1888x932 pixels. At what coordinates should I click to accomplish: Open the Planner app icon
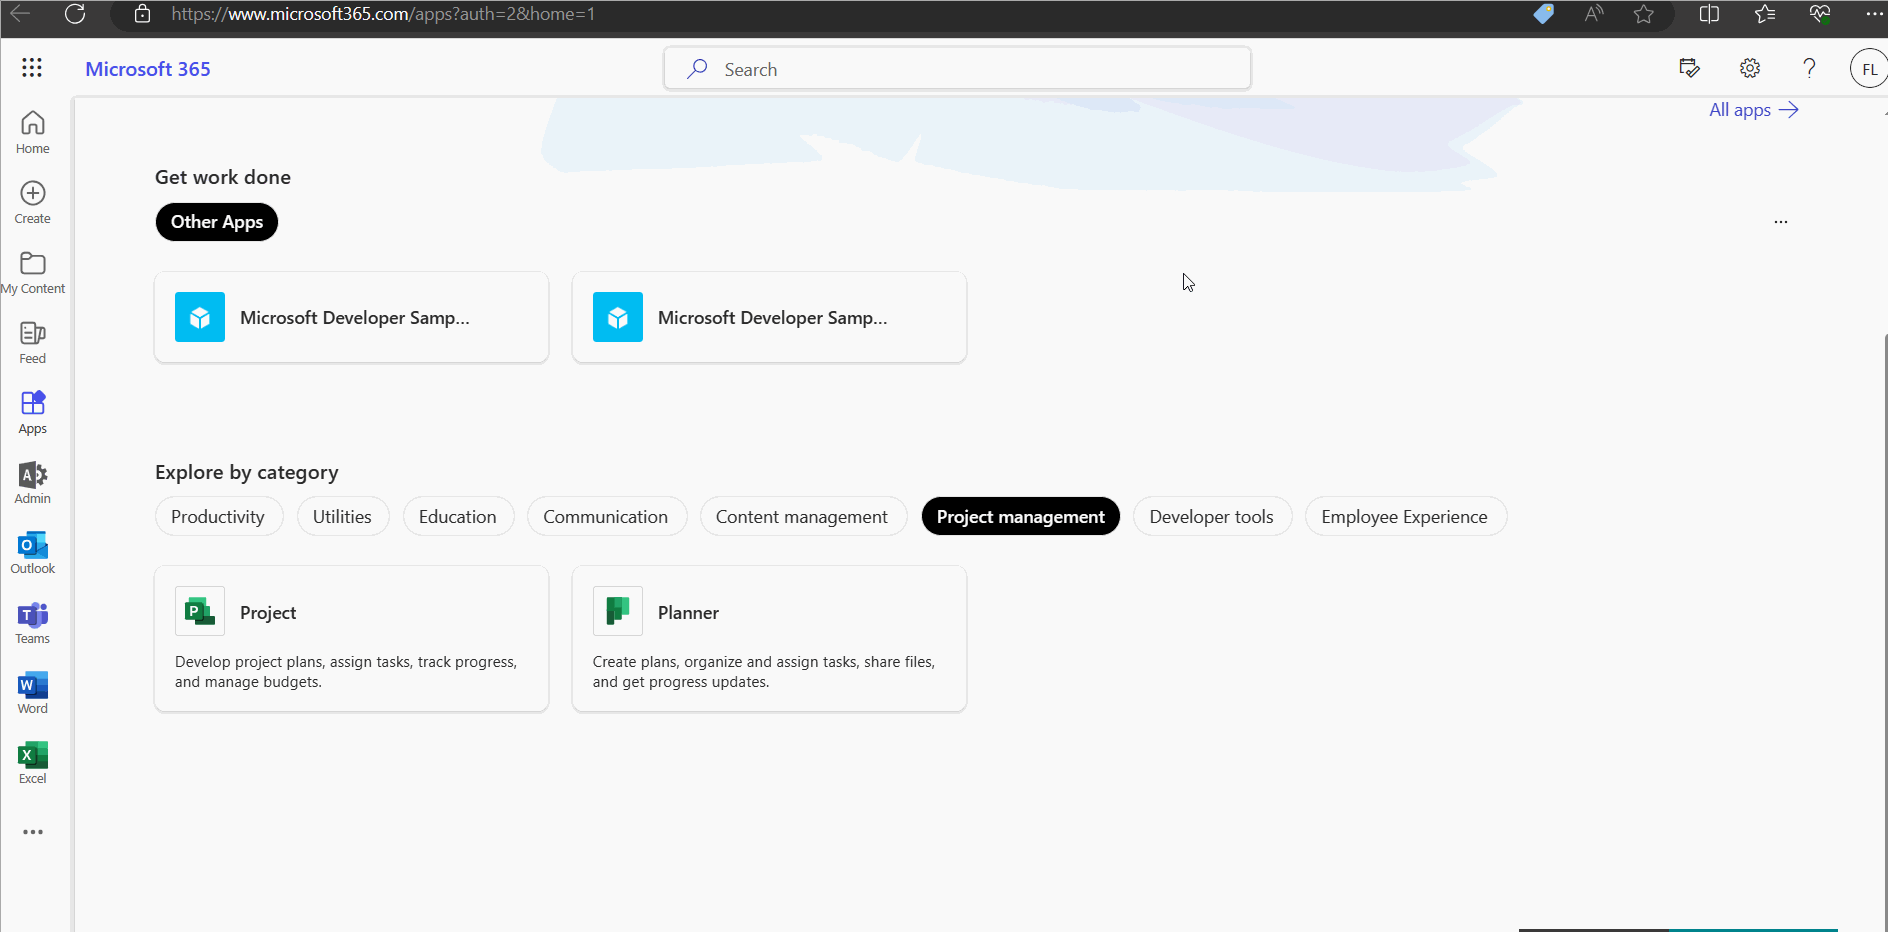pyautogui.click(x=618, y=611)
